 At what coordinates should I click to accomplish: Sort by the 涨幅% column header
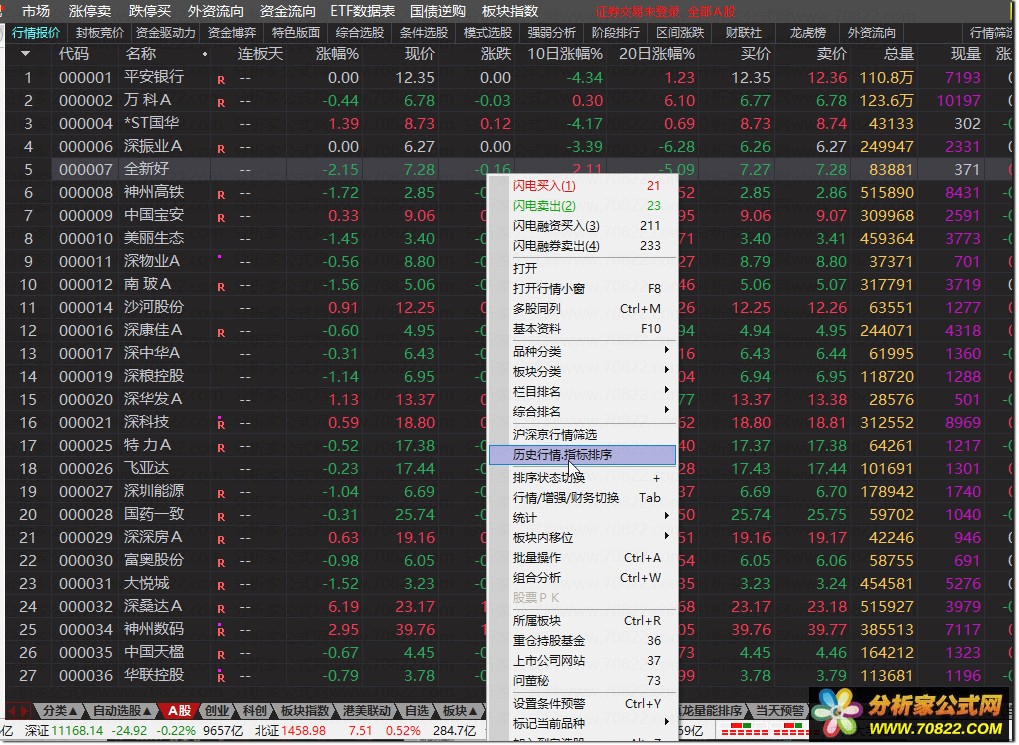337,54
